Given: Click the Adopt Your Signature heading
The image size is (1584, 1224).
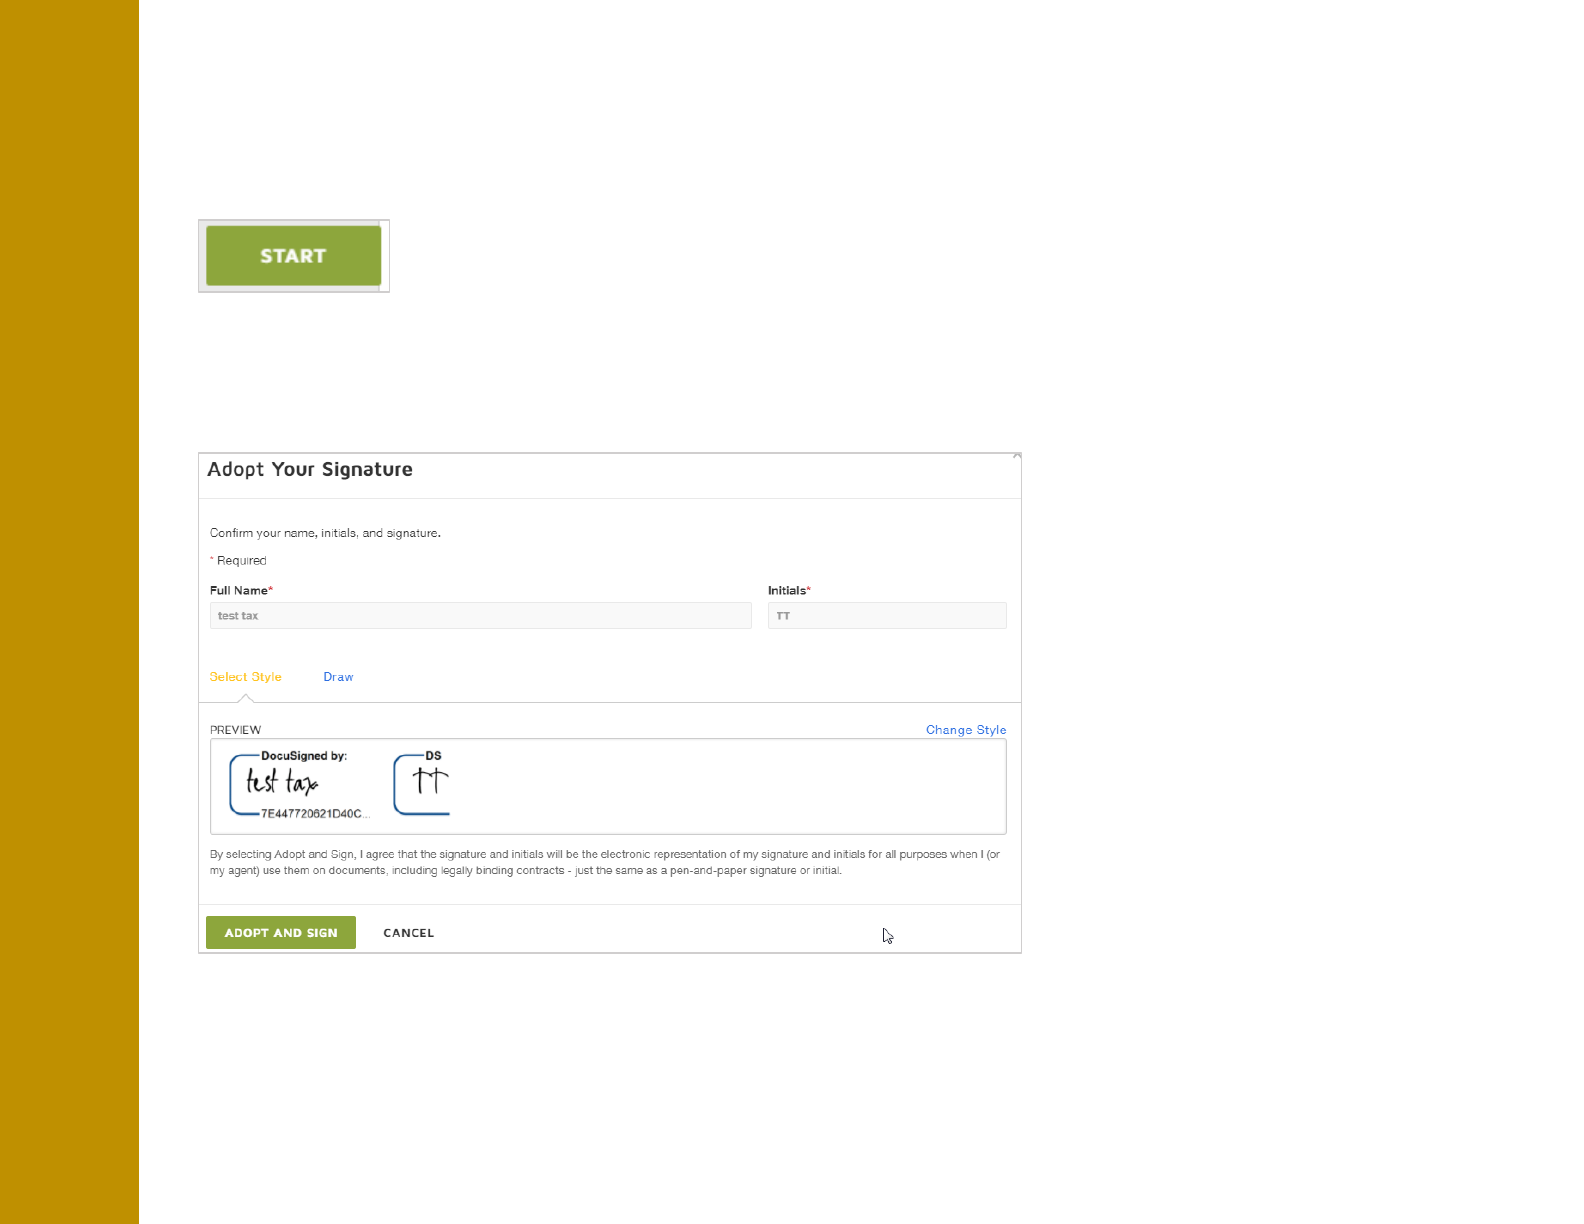Looking at the screenshot, I should click(x=310, y=470).
